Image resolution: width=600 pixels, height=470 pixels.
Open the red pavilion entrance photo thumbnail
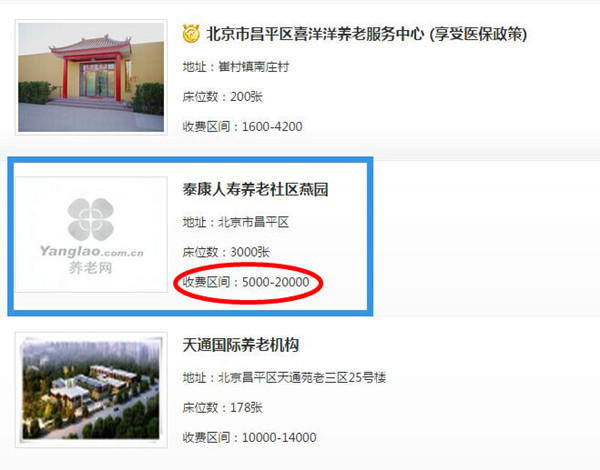tap(91, 77)
